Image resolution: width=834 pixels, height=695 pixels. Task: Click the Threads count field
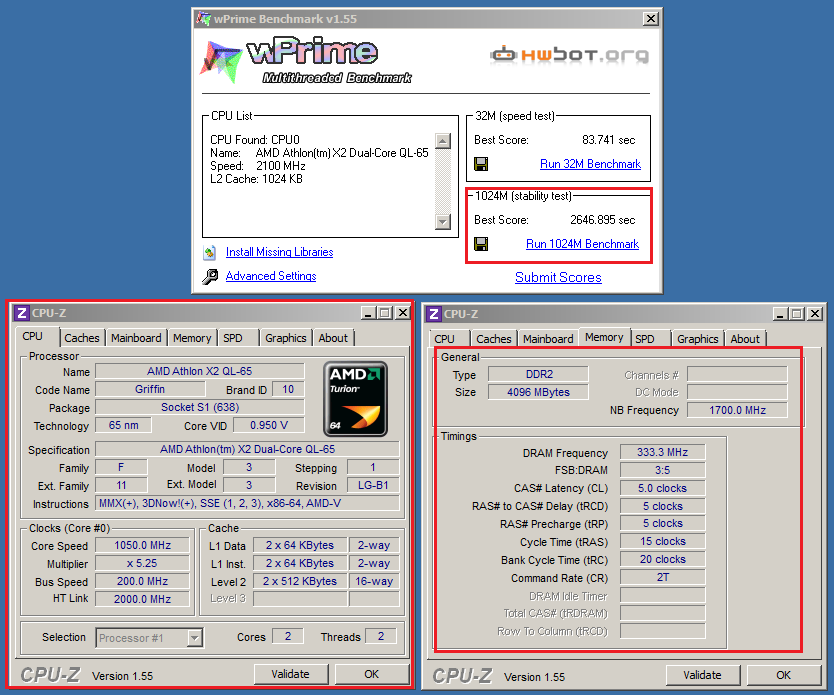click(x=381, y=637)
